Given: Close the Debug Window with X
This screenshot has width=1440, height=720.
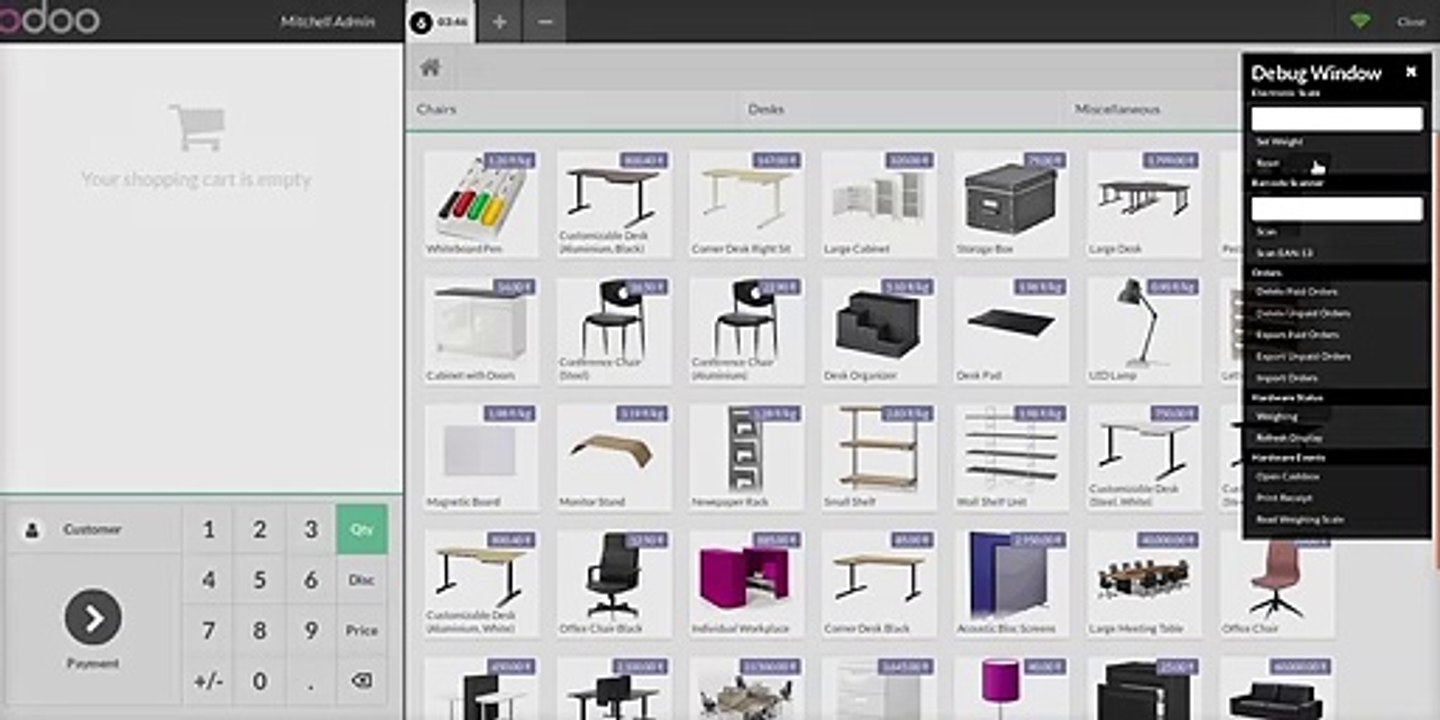Looking at the screenshot, I should [1411, 72].
